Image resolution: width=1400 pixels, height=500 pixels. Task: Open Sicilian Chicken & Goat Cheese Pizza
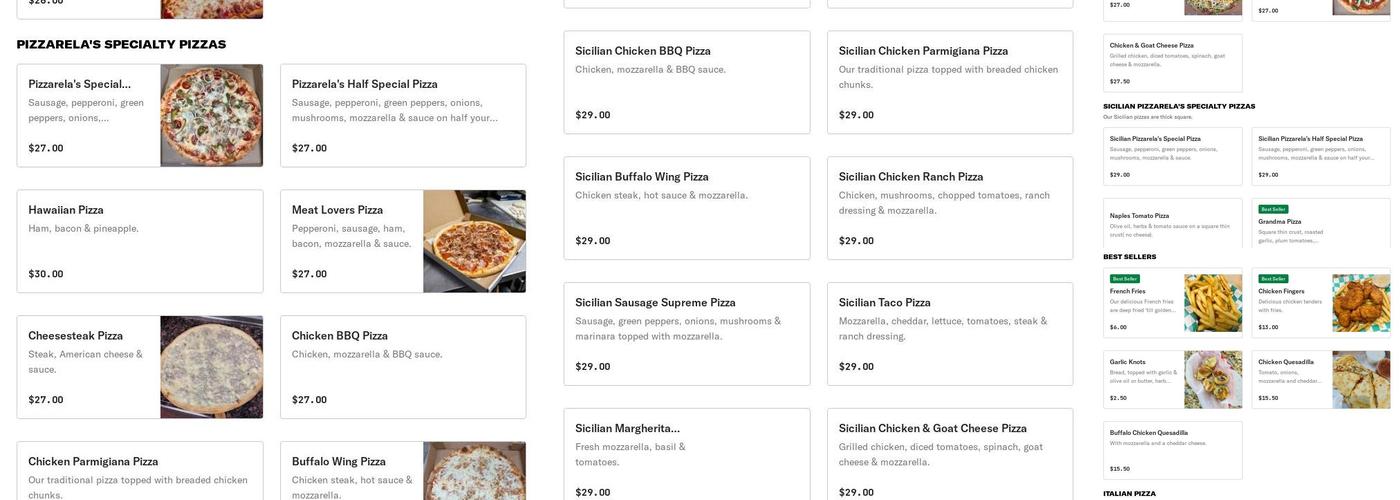coord(950,454)
